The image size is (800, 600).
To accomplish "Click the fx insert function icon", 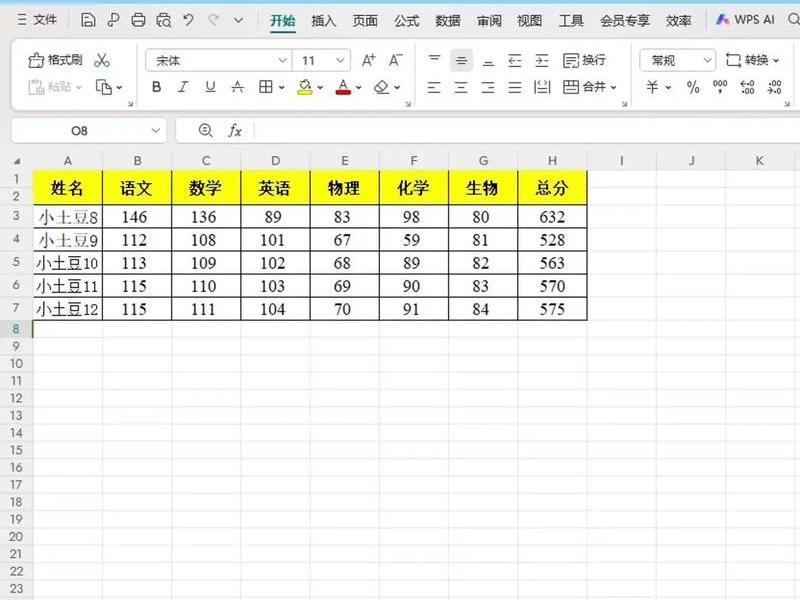I will point(235,131).
